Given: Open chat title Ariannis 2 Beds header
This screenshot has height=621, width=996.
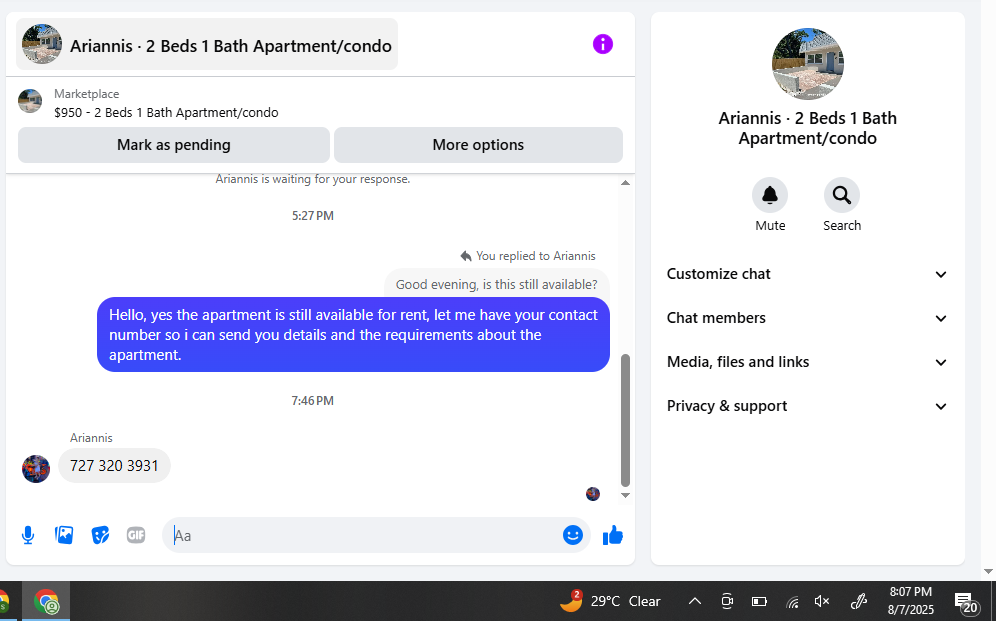Looking at the screenshot, I should [x=207, y=44].
